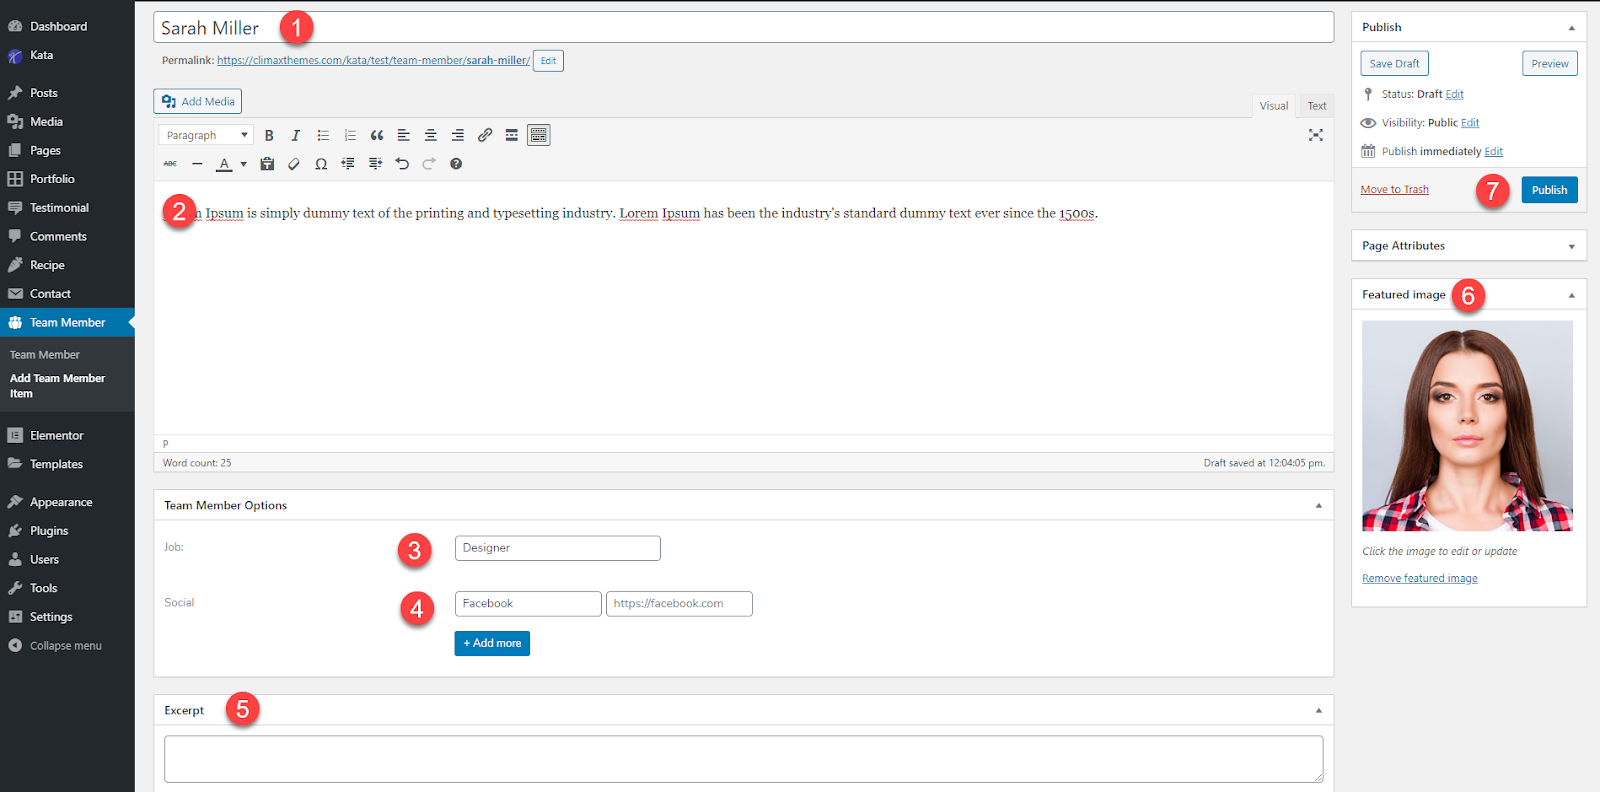Click the insert/edit link icon
Image resolution: width=1600 pixels, height=792 pixels.
pyautogui.click(x=485, y=135)
